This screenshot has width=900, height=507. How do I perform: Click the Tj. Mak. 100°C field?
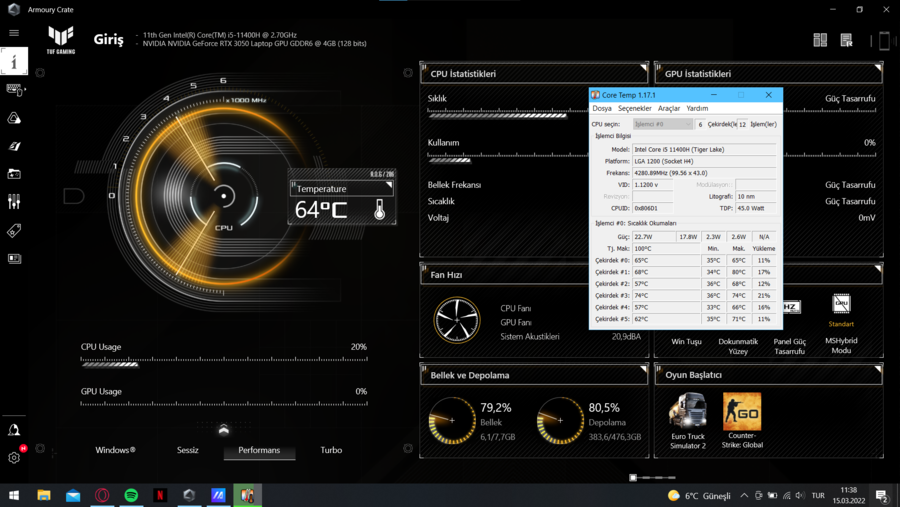click(666, 249)
